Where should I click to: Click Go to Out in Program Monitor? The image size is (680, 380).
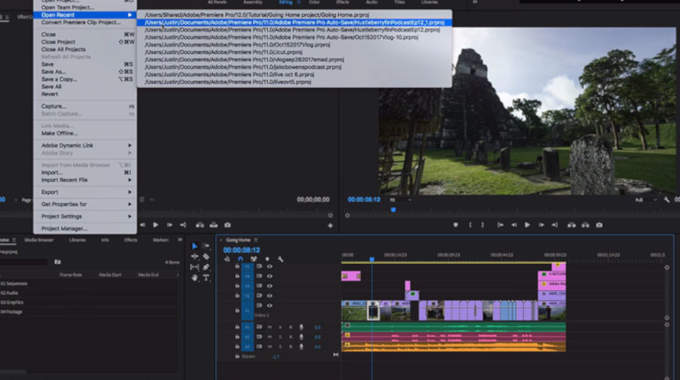point(555,225)
